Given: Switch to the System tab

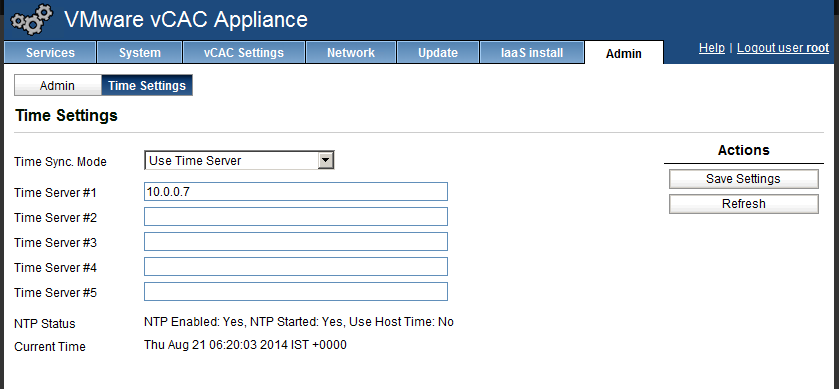Looking at the screenshot, I should pos(140,52).
